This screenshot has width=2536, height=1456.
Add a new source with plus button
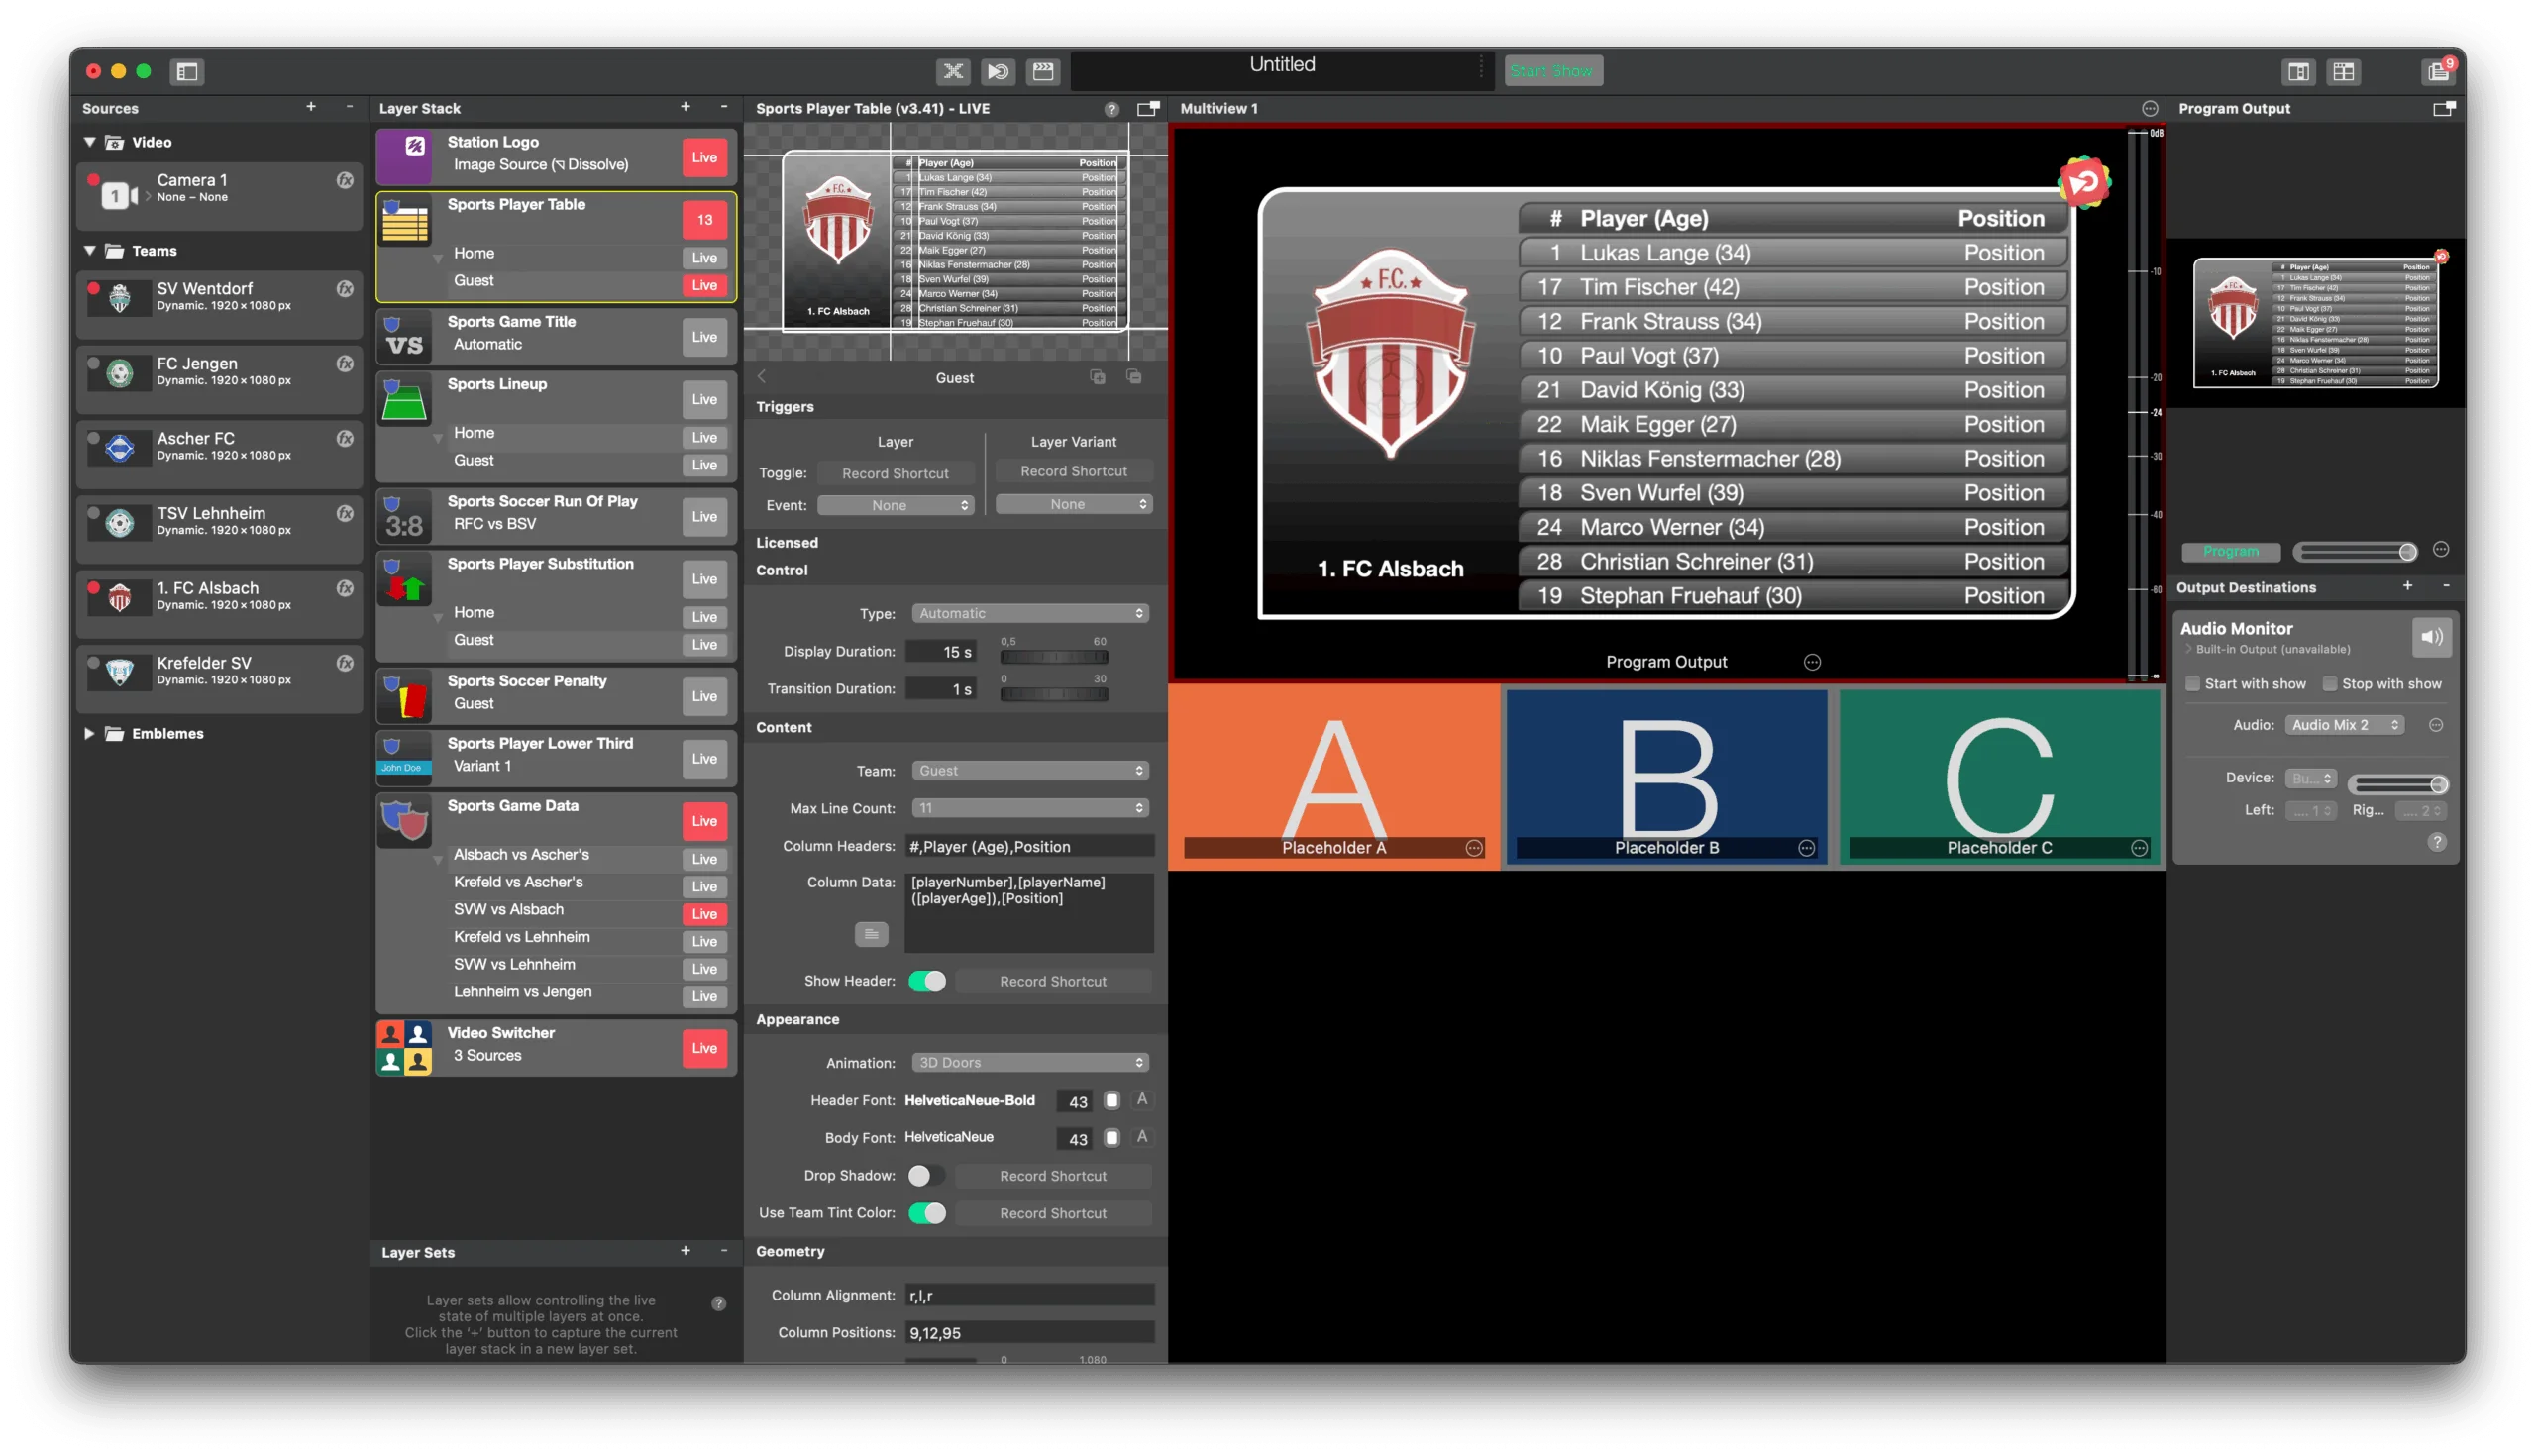point(311,107)
